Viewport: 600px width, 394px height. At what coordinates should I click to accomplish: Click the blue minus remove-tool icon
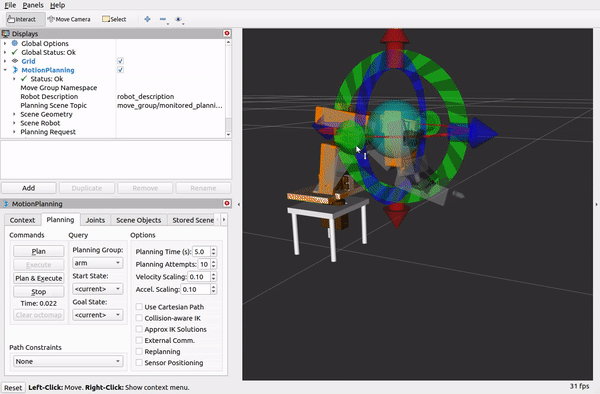coord(163,19)
